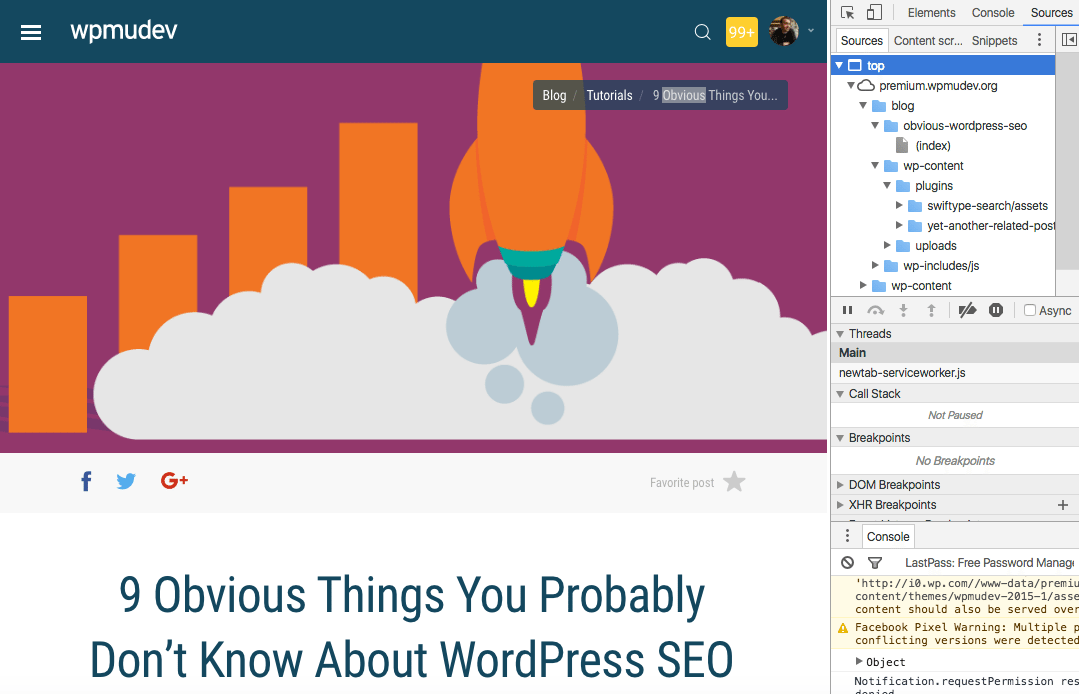Toggle the device toolbar in DevTools

click(874, 13)
